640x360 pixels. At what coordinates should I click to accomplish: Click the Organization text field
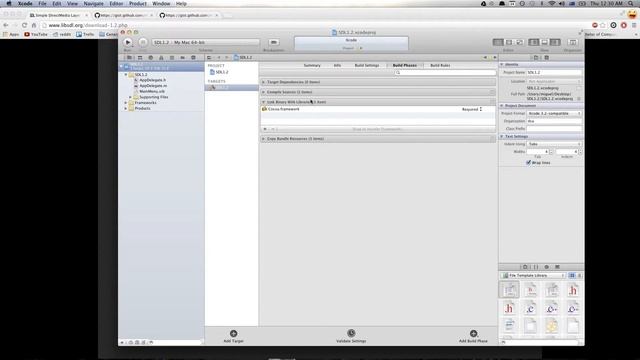pos(554,121)
